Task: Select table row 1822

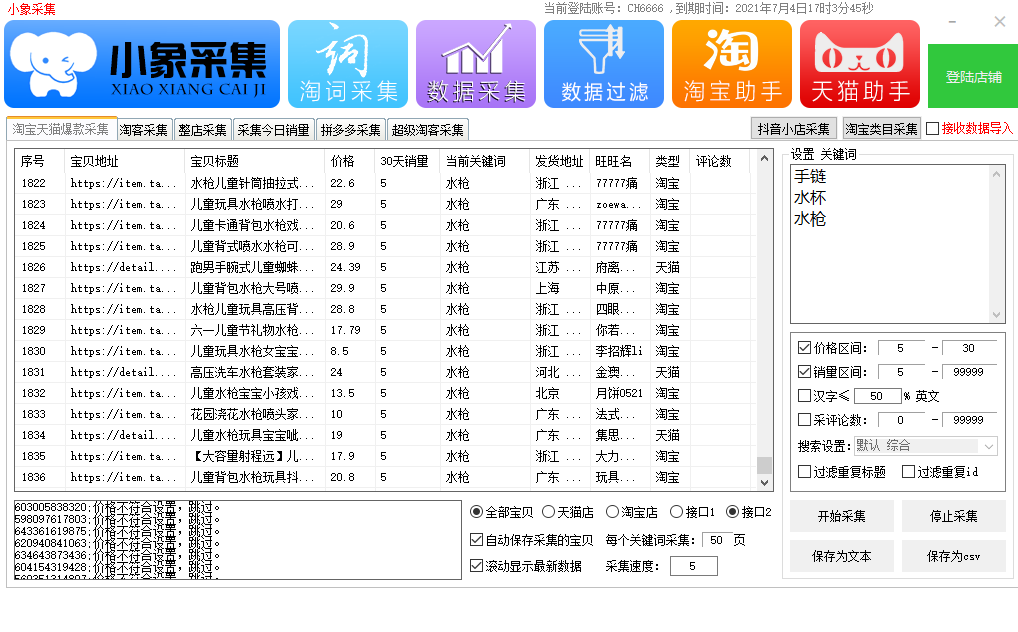Action: coord(386,183)
